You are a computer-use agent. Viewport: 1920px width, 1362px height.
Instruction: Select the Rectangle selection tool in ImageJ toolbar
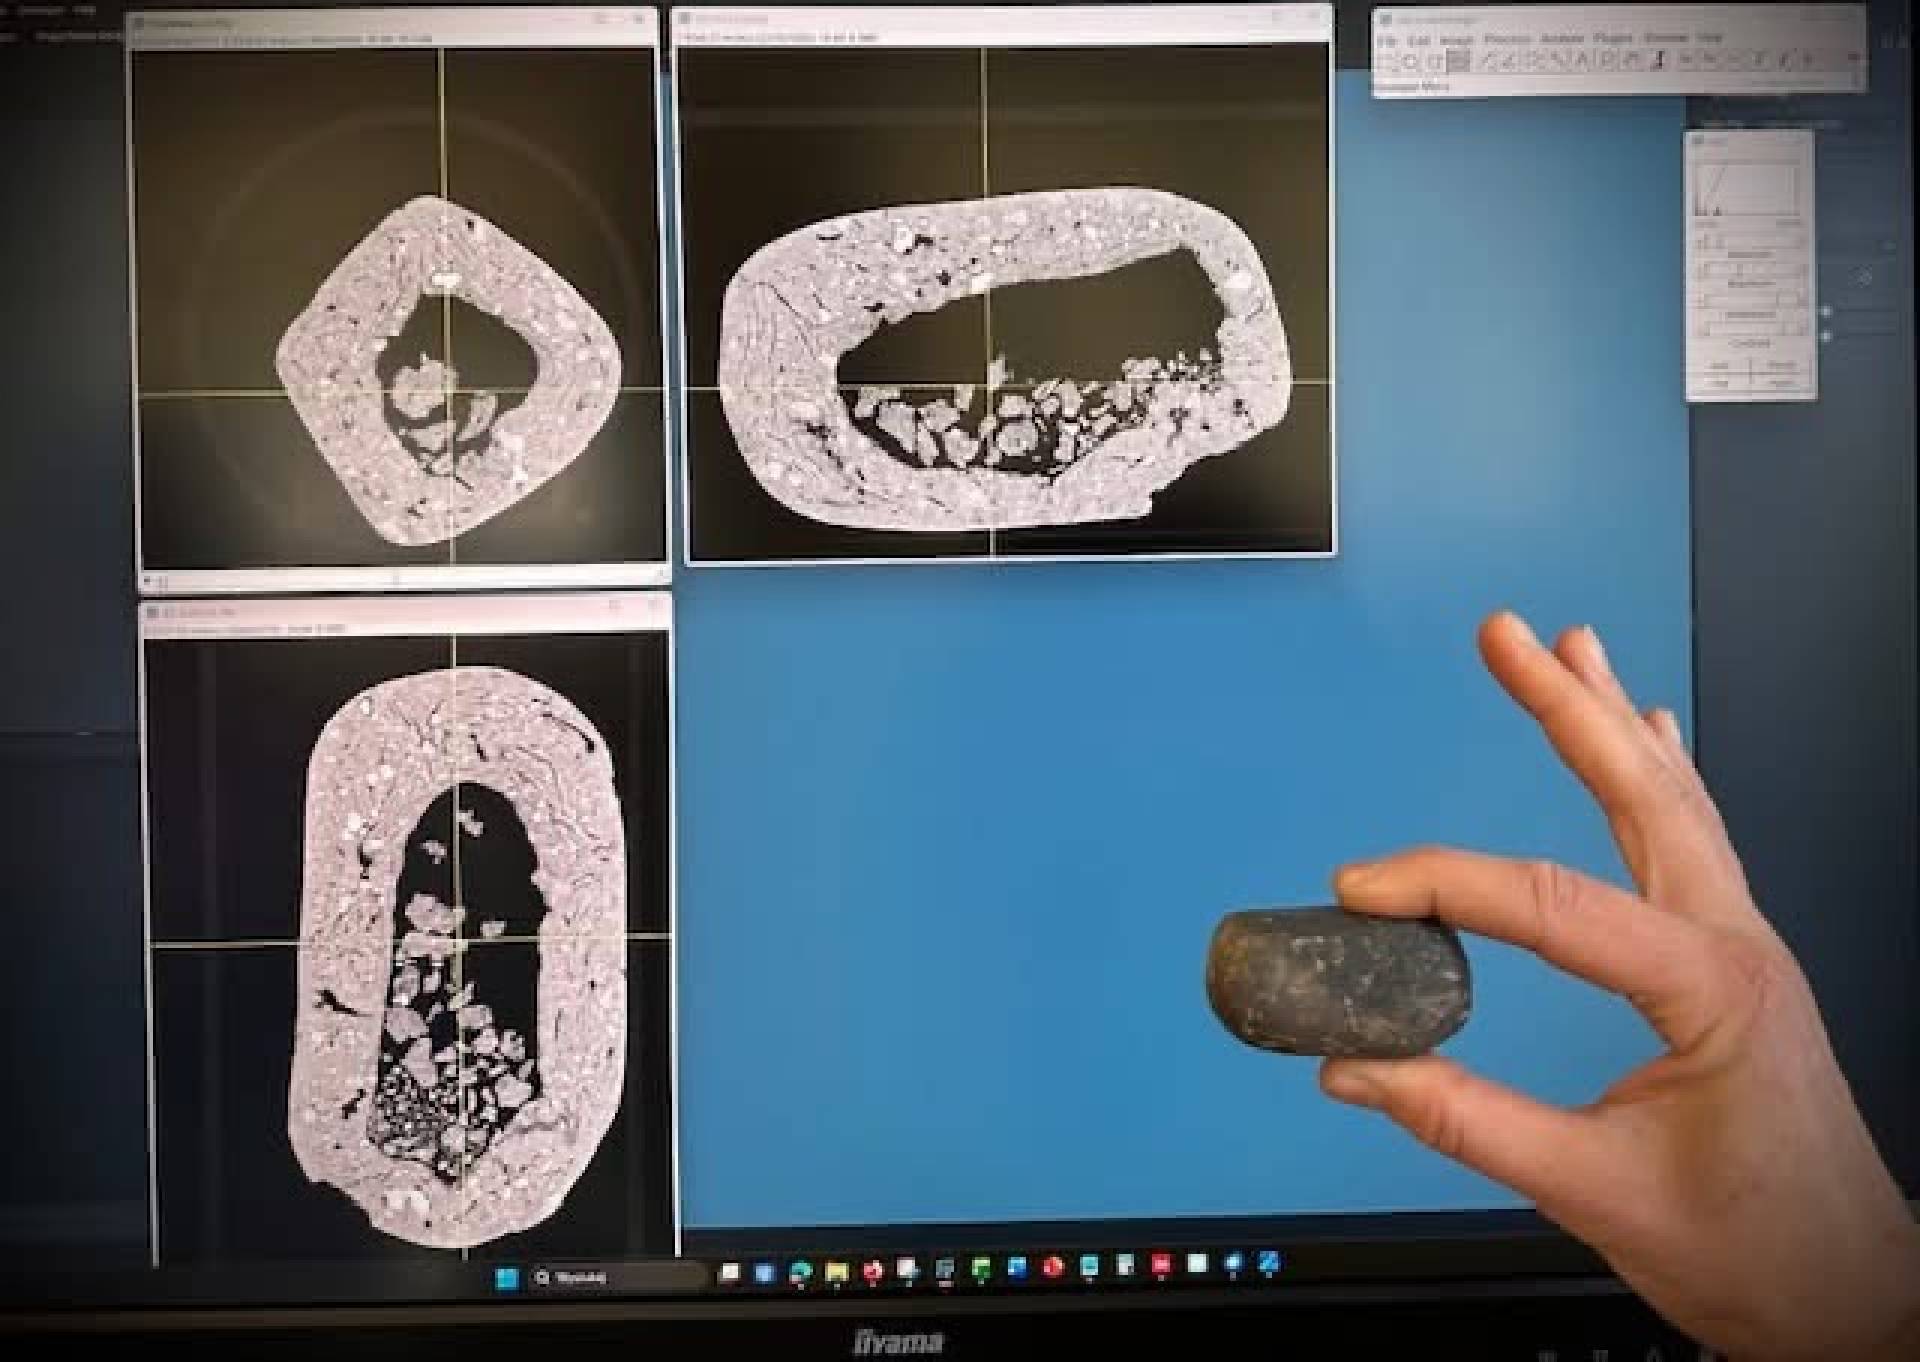[x=1386, y=60]
